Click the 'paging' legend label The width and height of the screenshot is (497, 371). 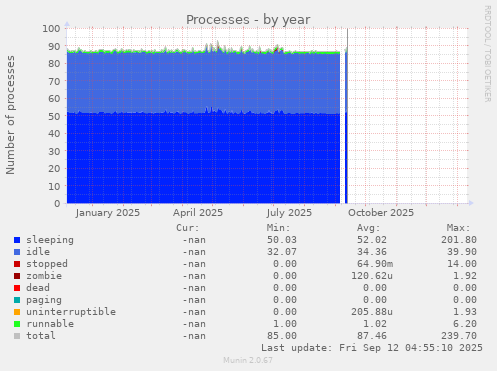click(44, 300)
